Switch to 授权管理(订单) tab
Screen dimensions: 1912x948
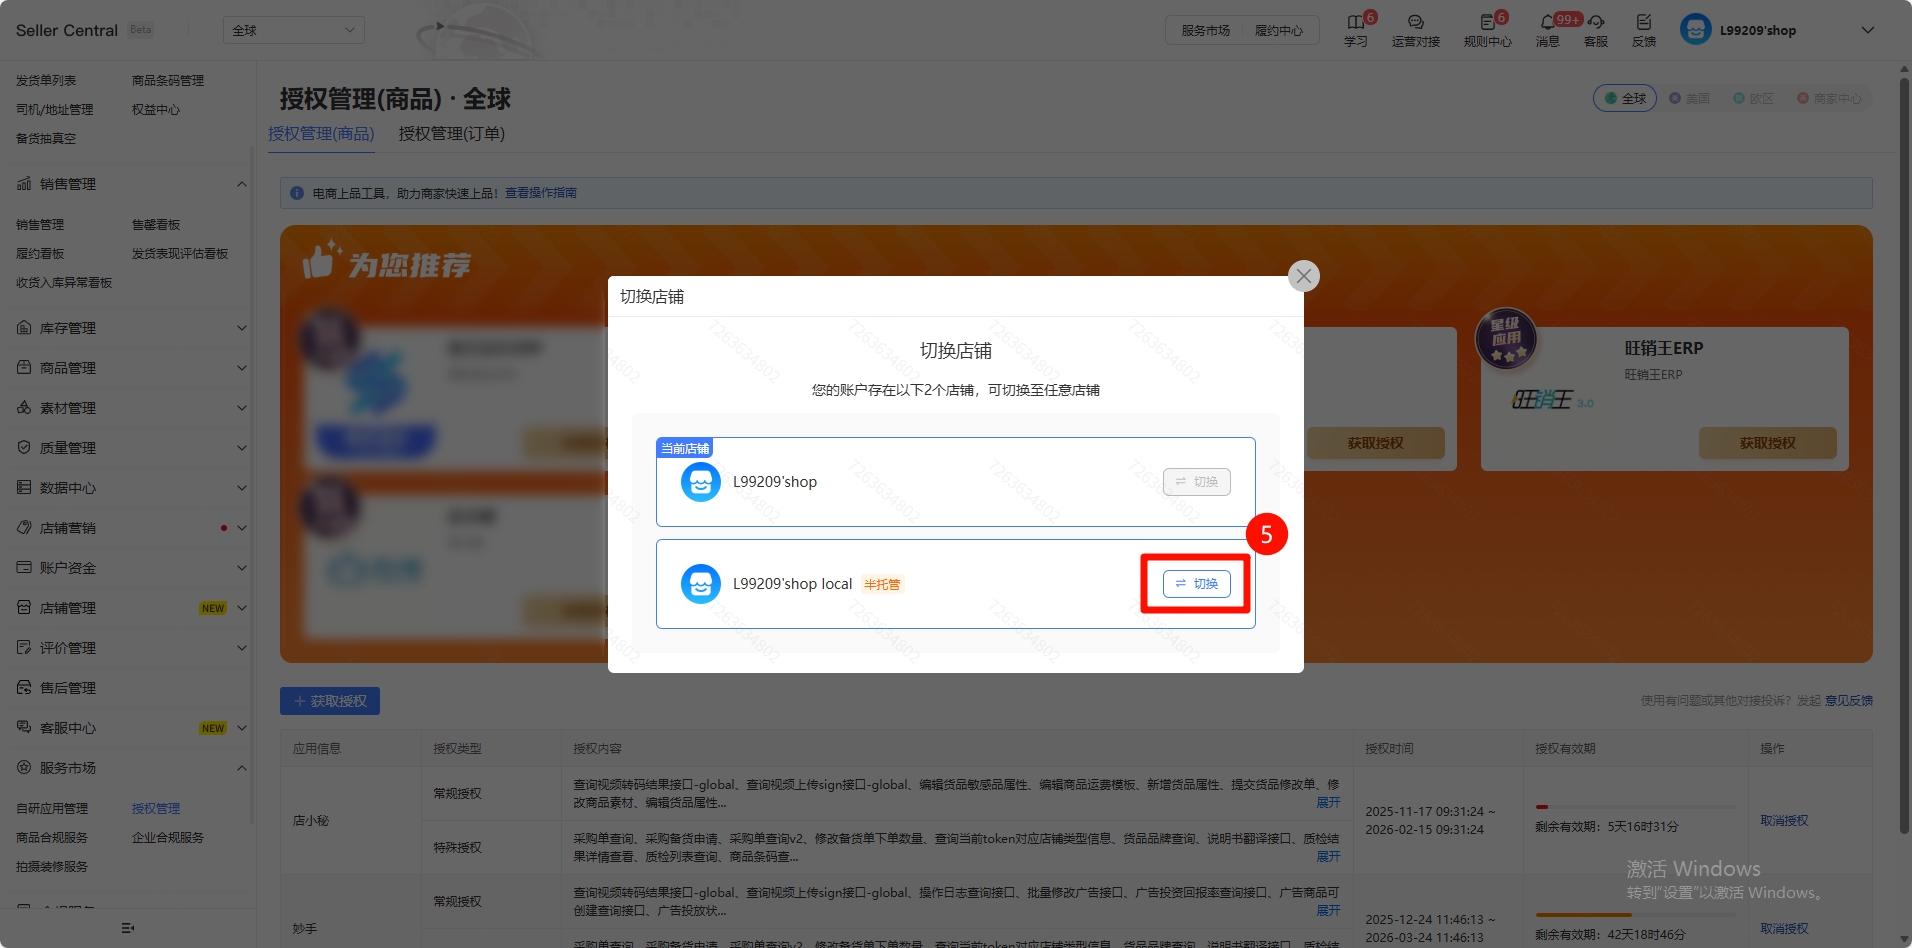[451, 134]
